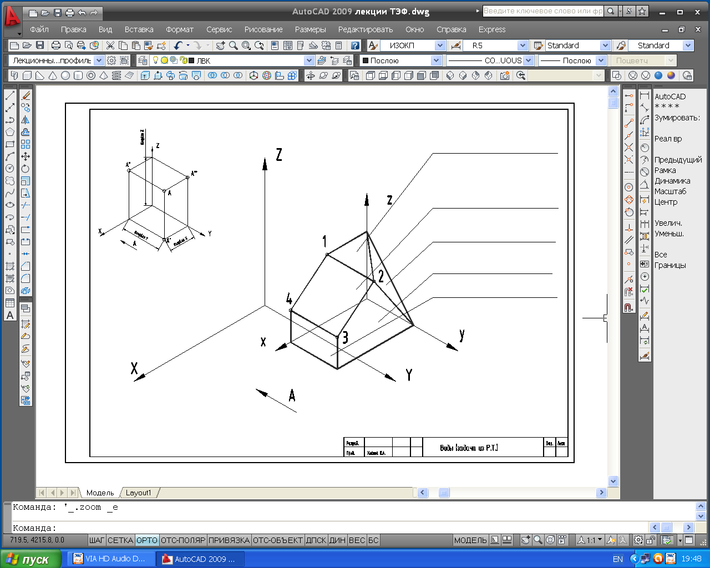Enable ПРИВЯЗКА object snap

tap(229, 540)
